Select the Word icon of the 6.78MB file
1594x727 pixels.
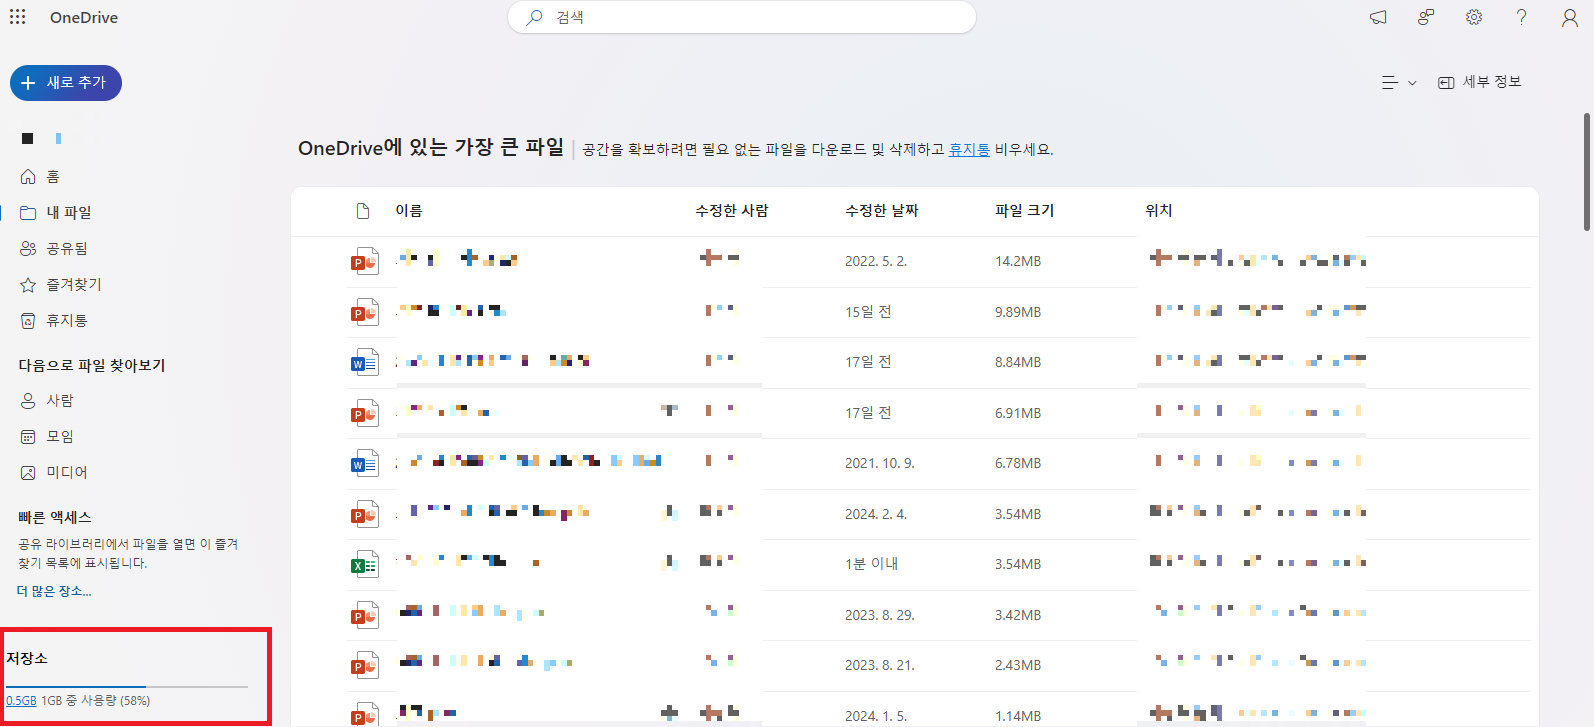[x=364, y=463]
